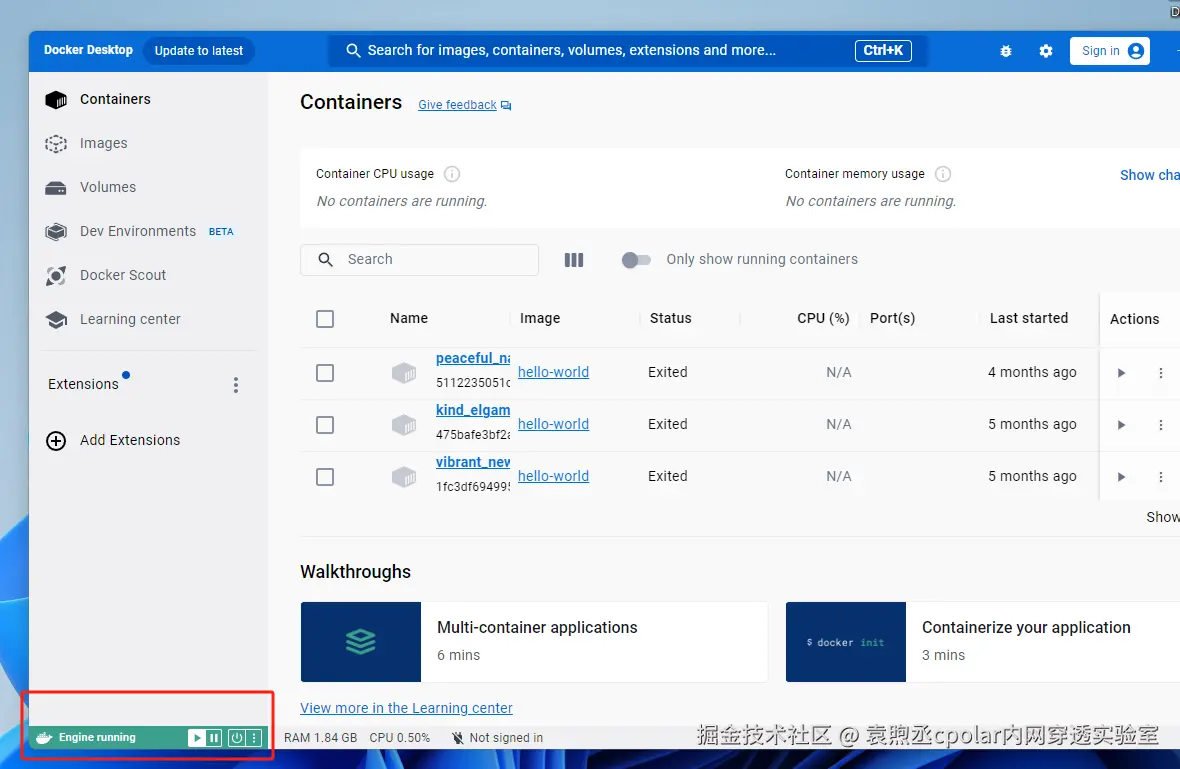Open more actions menu for peaceful container
Viewport: 1180px width, 769px height.
[x=1160, y=373]
